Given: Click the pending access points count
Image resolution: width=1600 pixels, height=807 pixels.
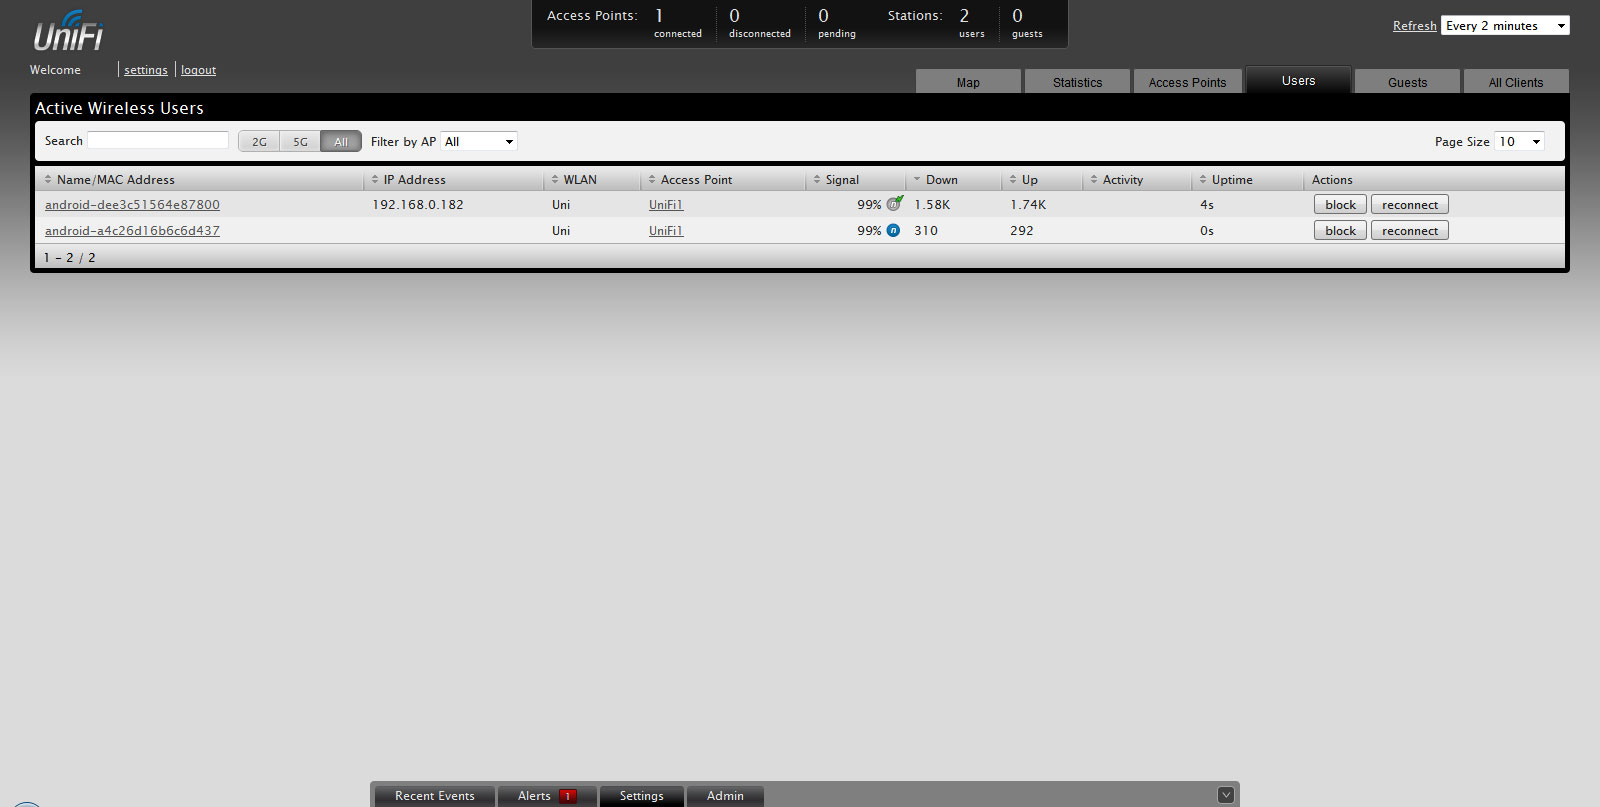Looking at the screenshot, I should [x=823, y=16].
